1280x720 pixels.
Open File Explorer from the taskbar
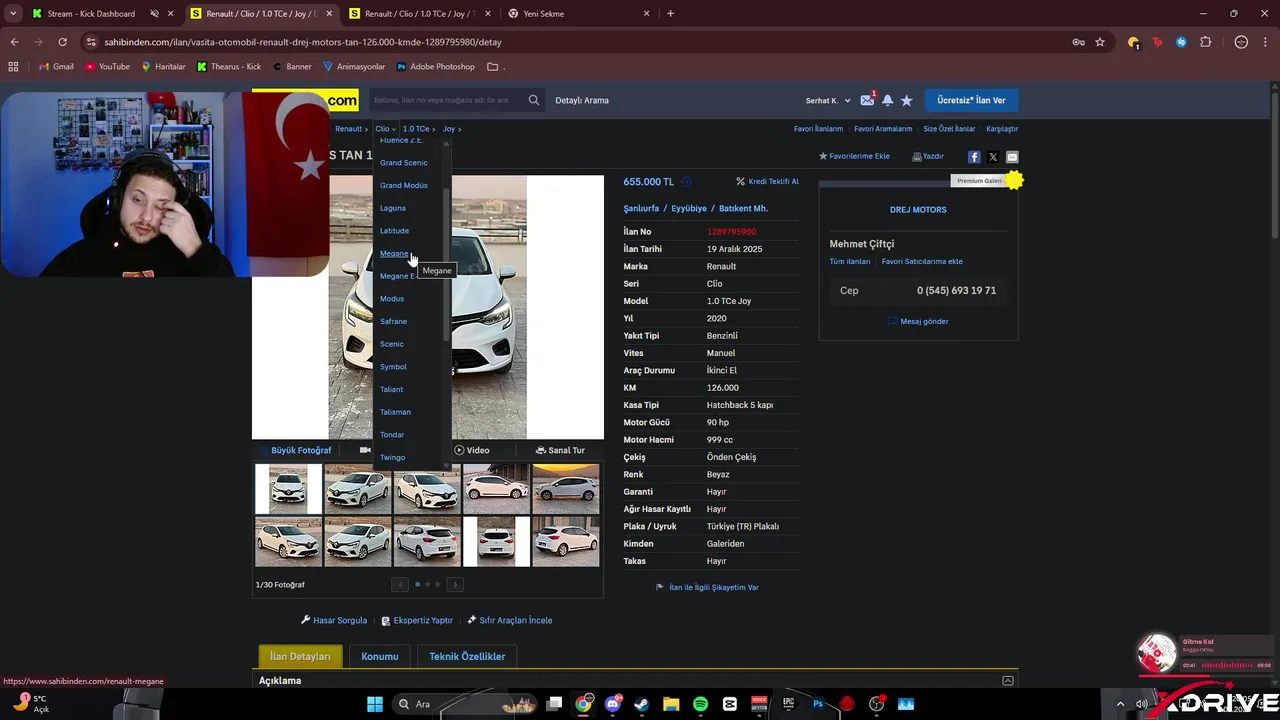[x=671, y=704]
